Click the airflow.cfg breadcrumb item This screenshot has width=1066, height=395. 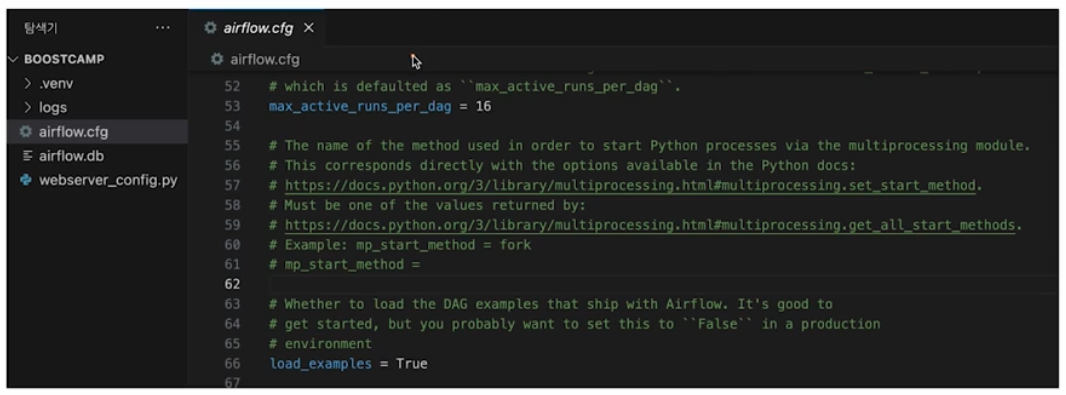(x=265, y=59)
